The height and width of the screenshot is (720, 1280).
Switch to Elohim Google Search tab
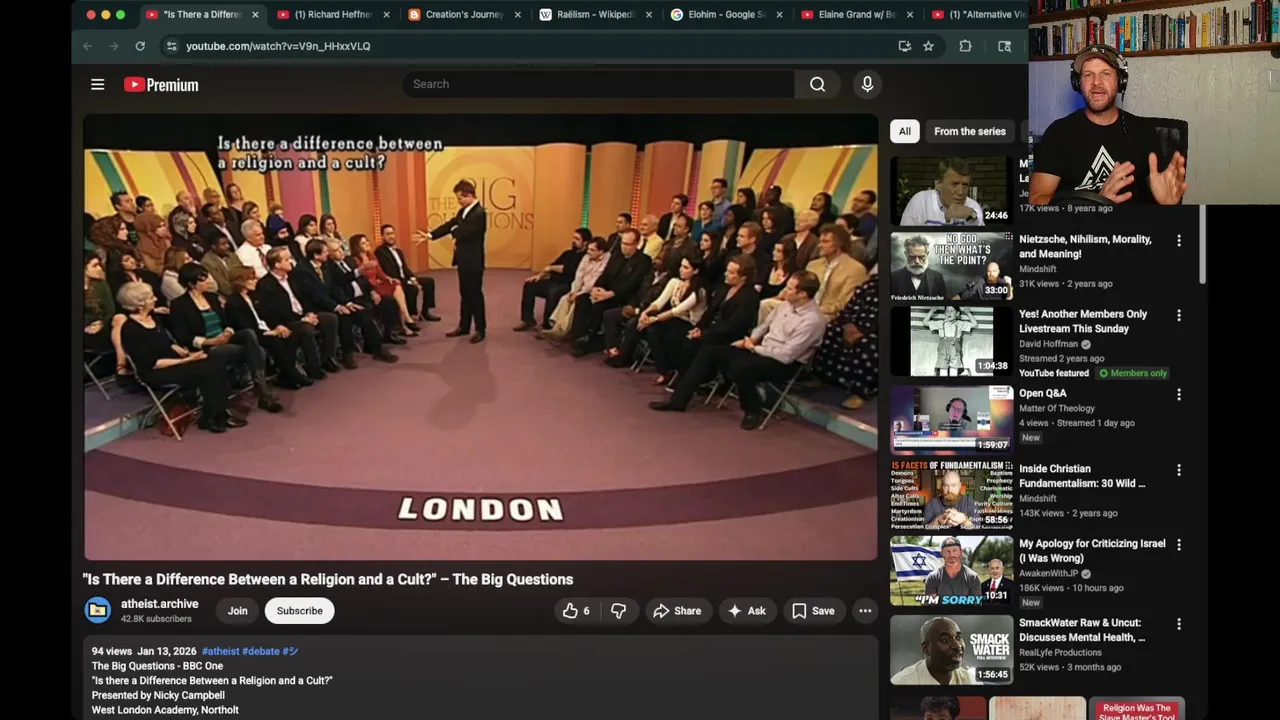(x=727, y=15)
